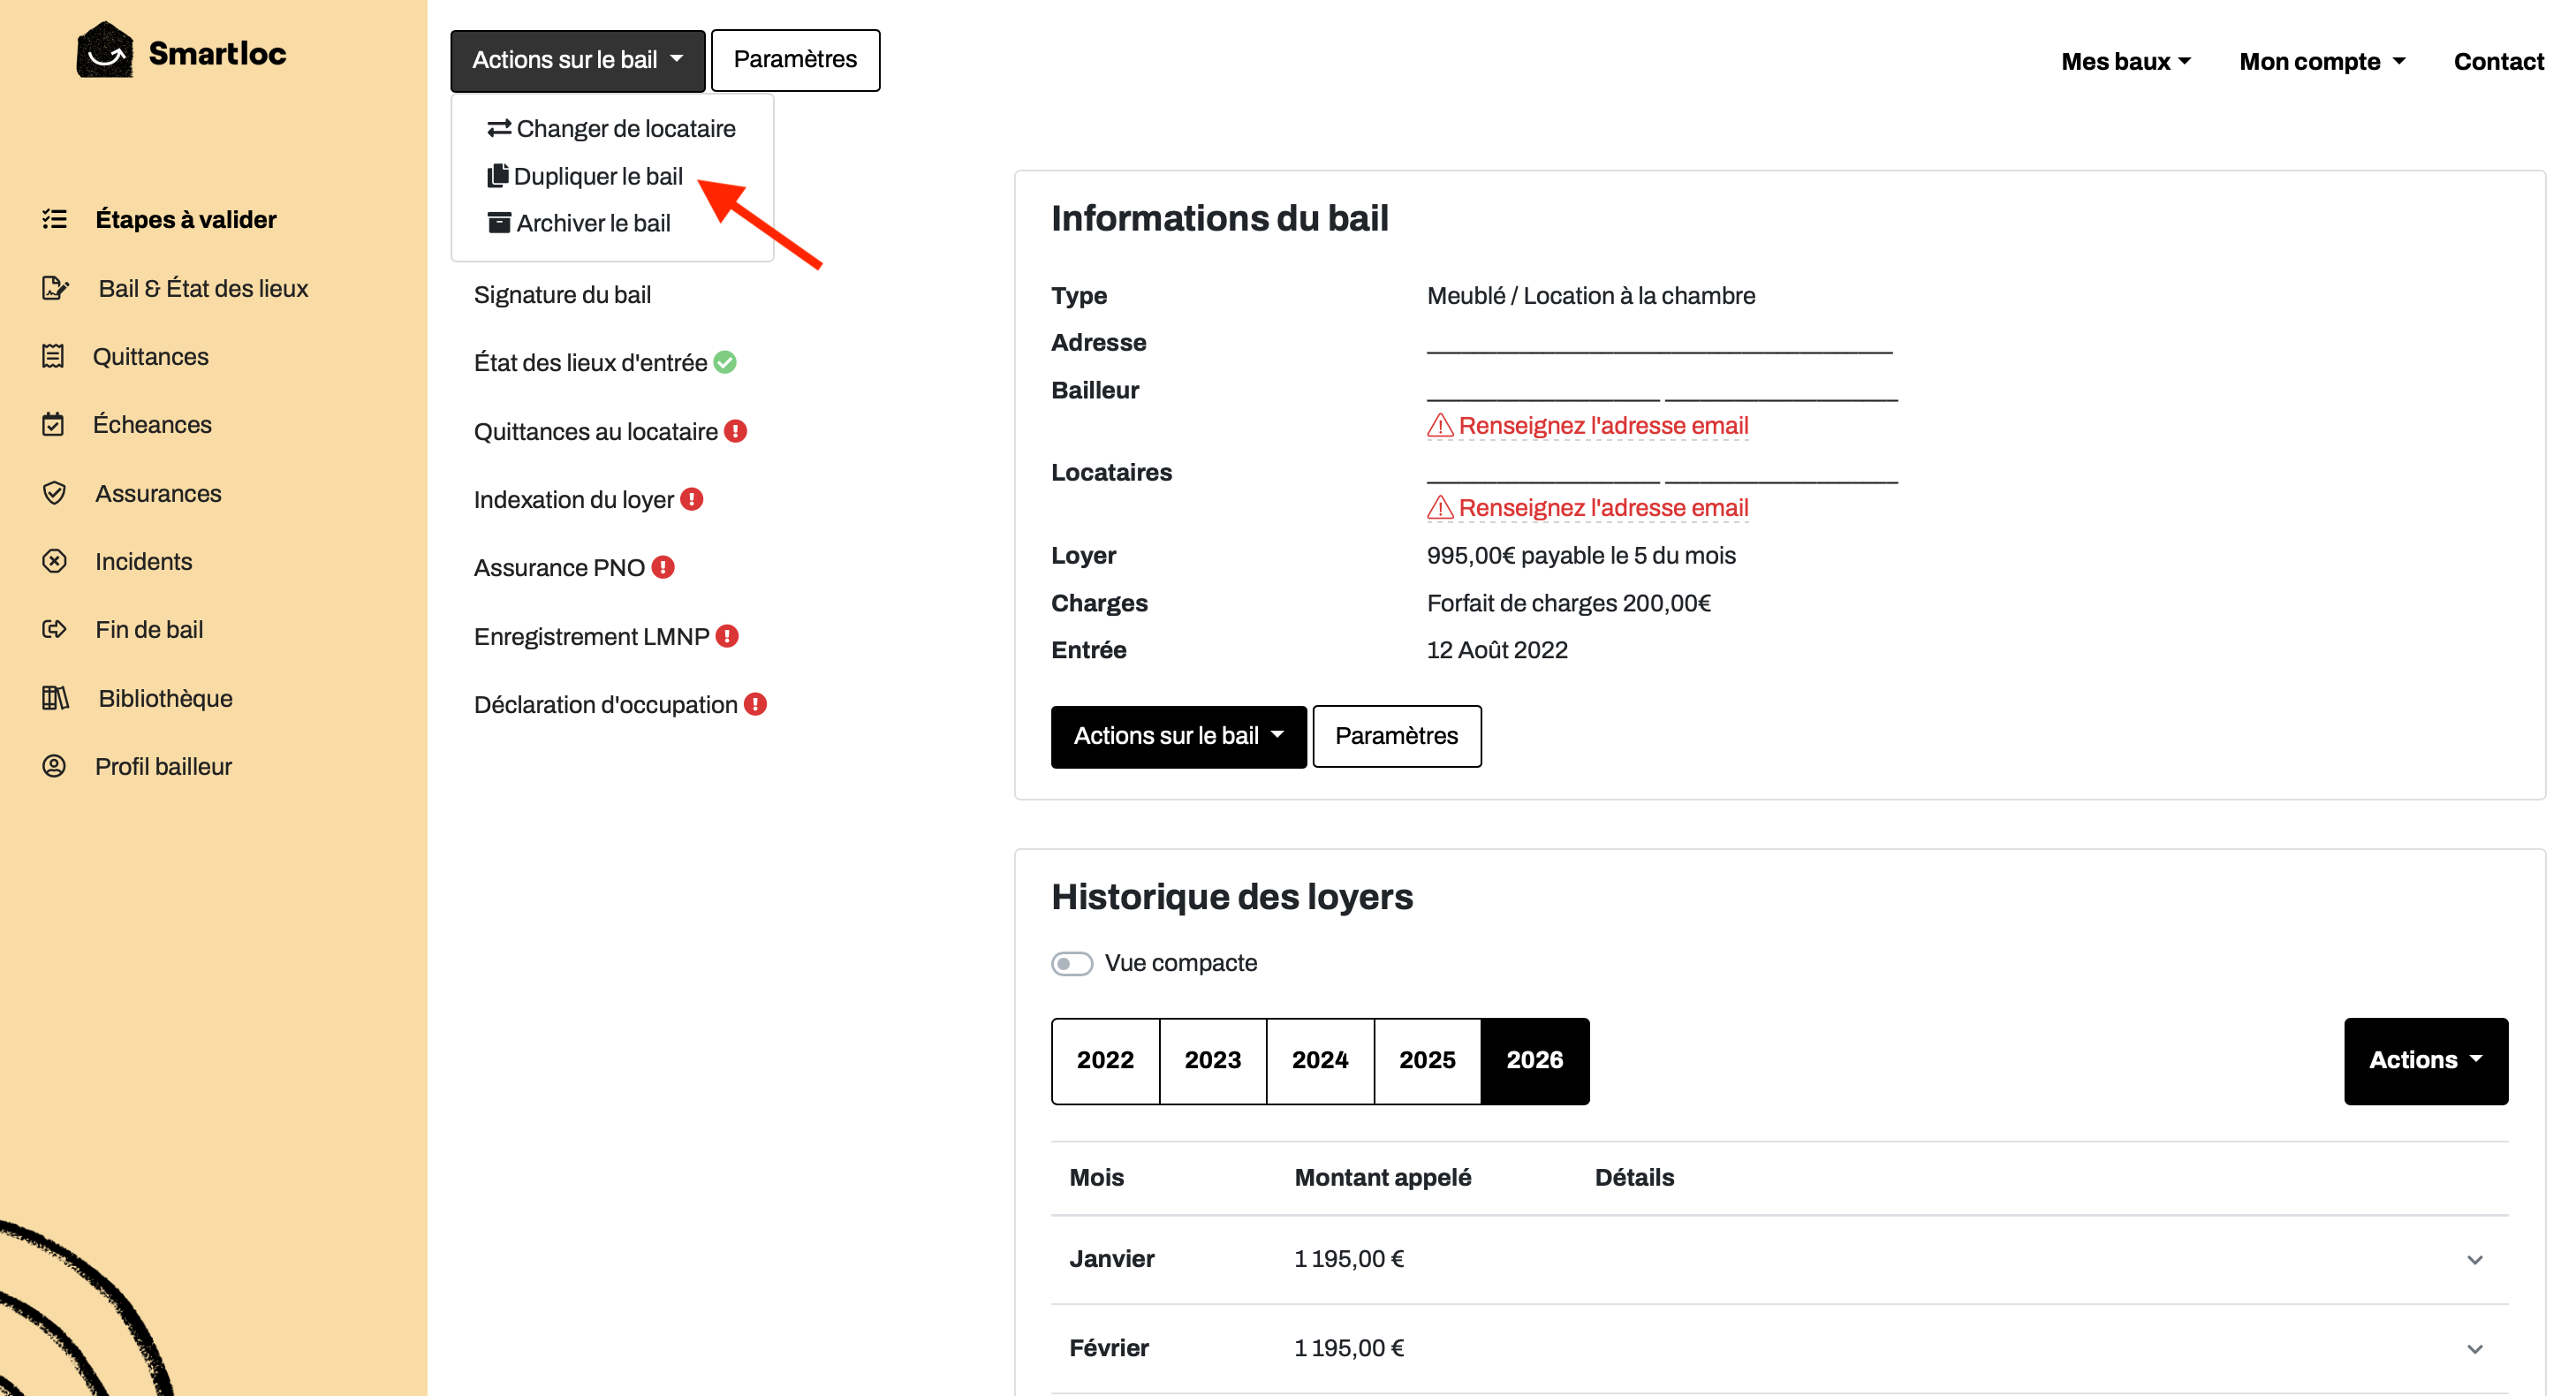Open top Actions sur le bail dropdown

click(x=578, y=60)
